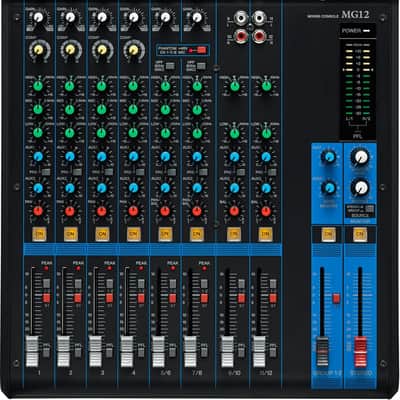Toggle the channel 4 AUX1 PRE switch

[141, 172]
